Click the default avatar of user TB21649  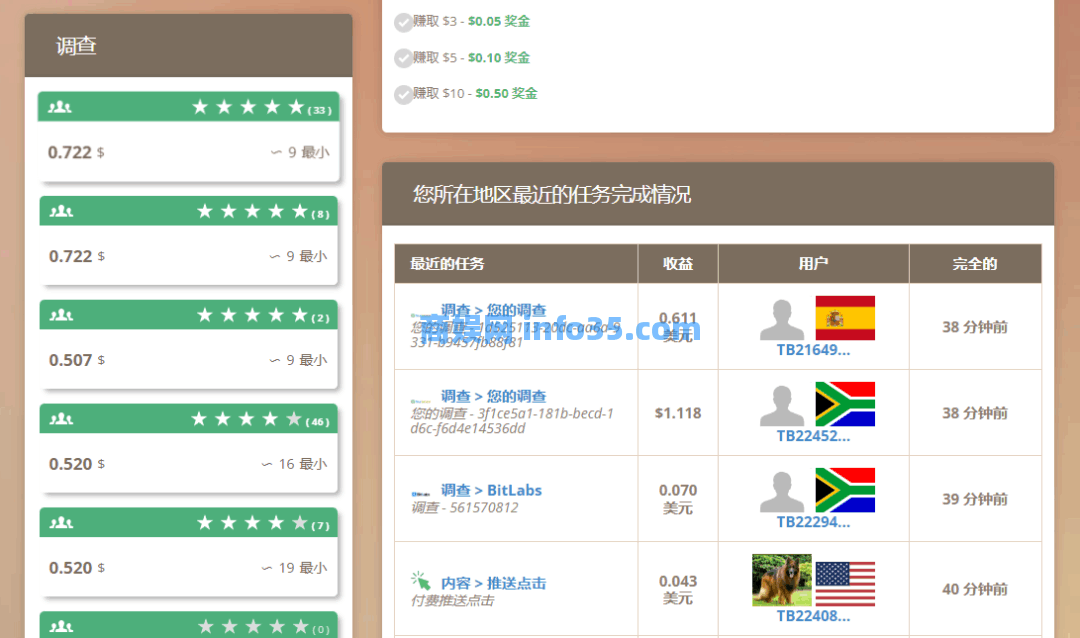tap(782, 320)
